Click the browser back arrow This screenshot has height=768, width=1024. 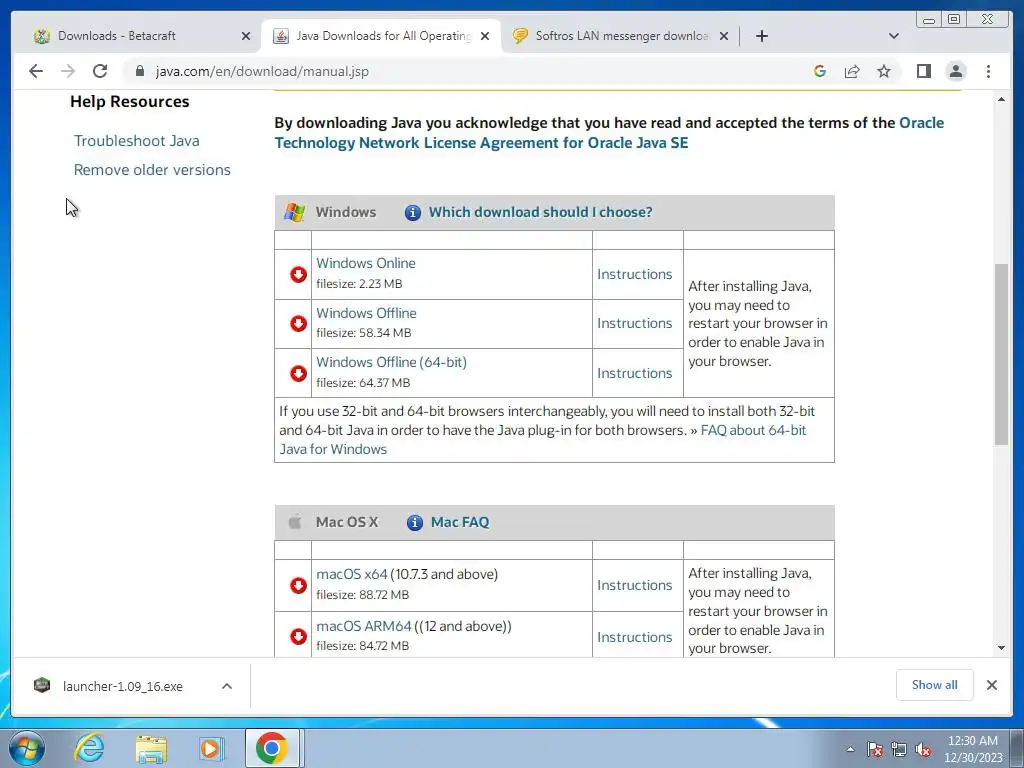point(36,71)
